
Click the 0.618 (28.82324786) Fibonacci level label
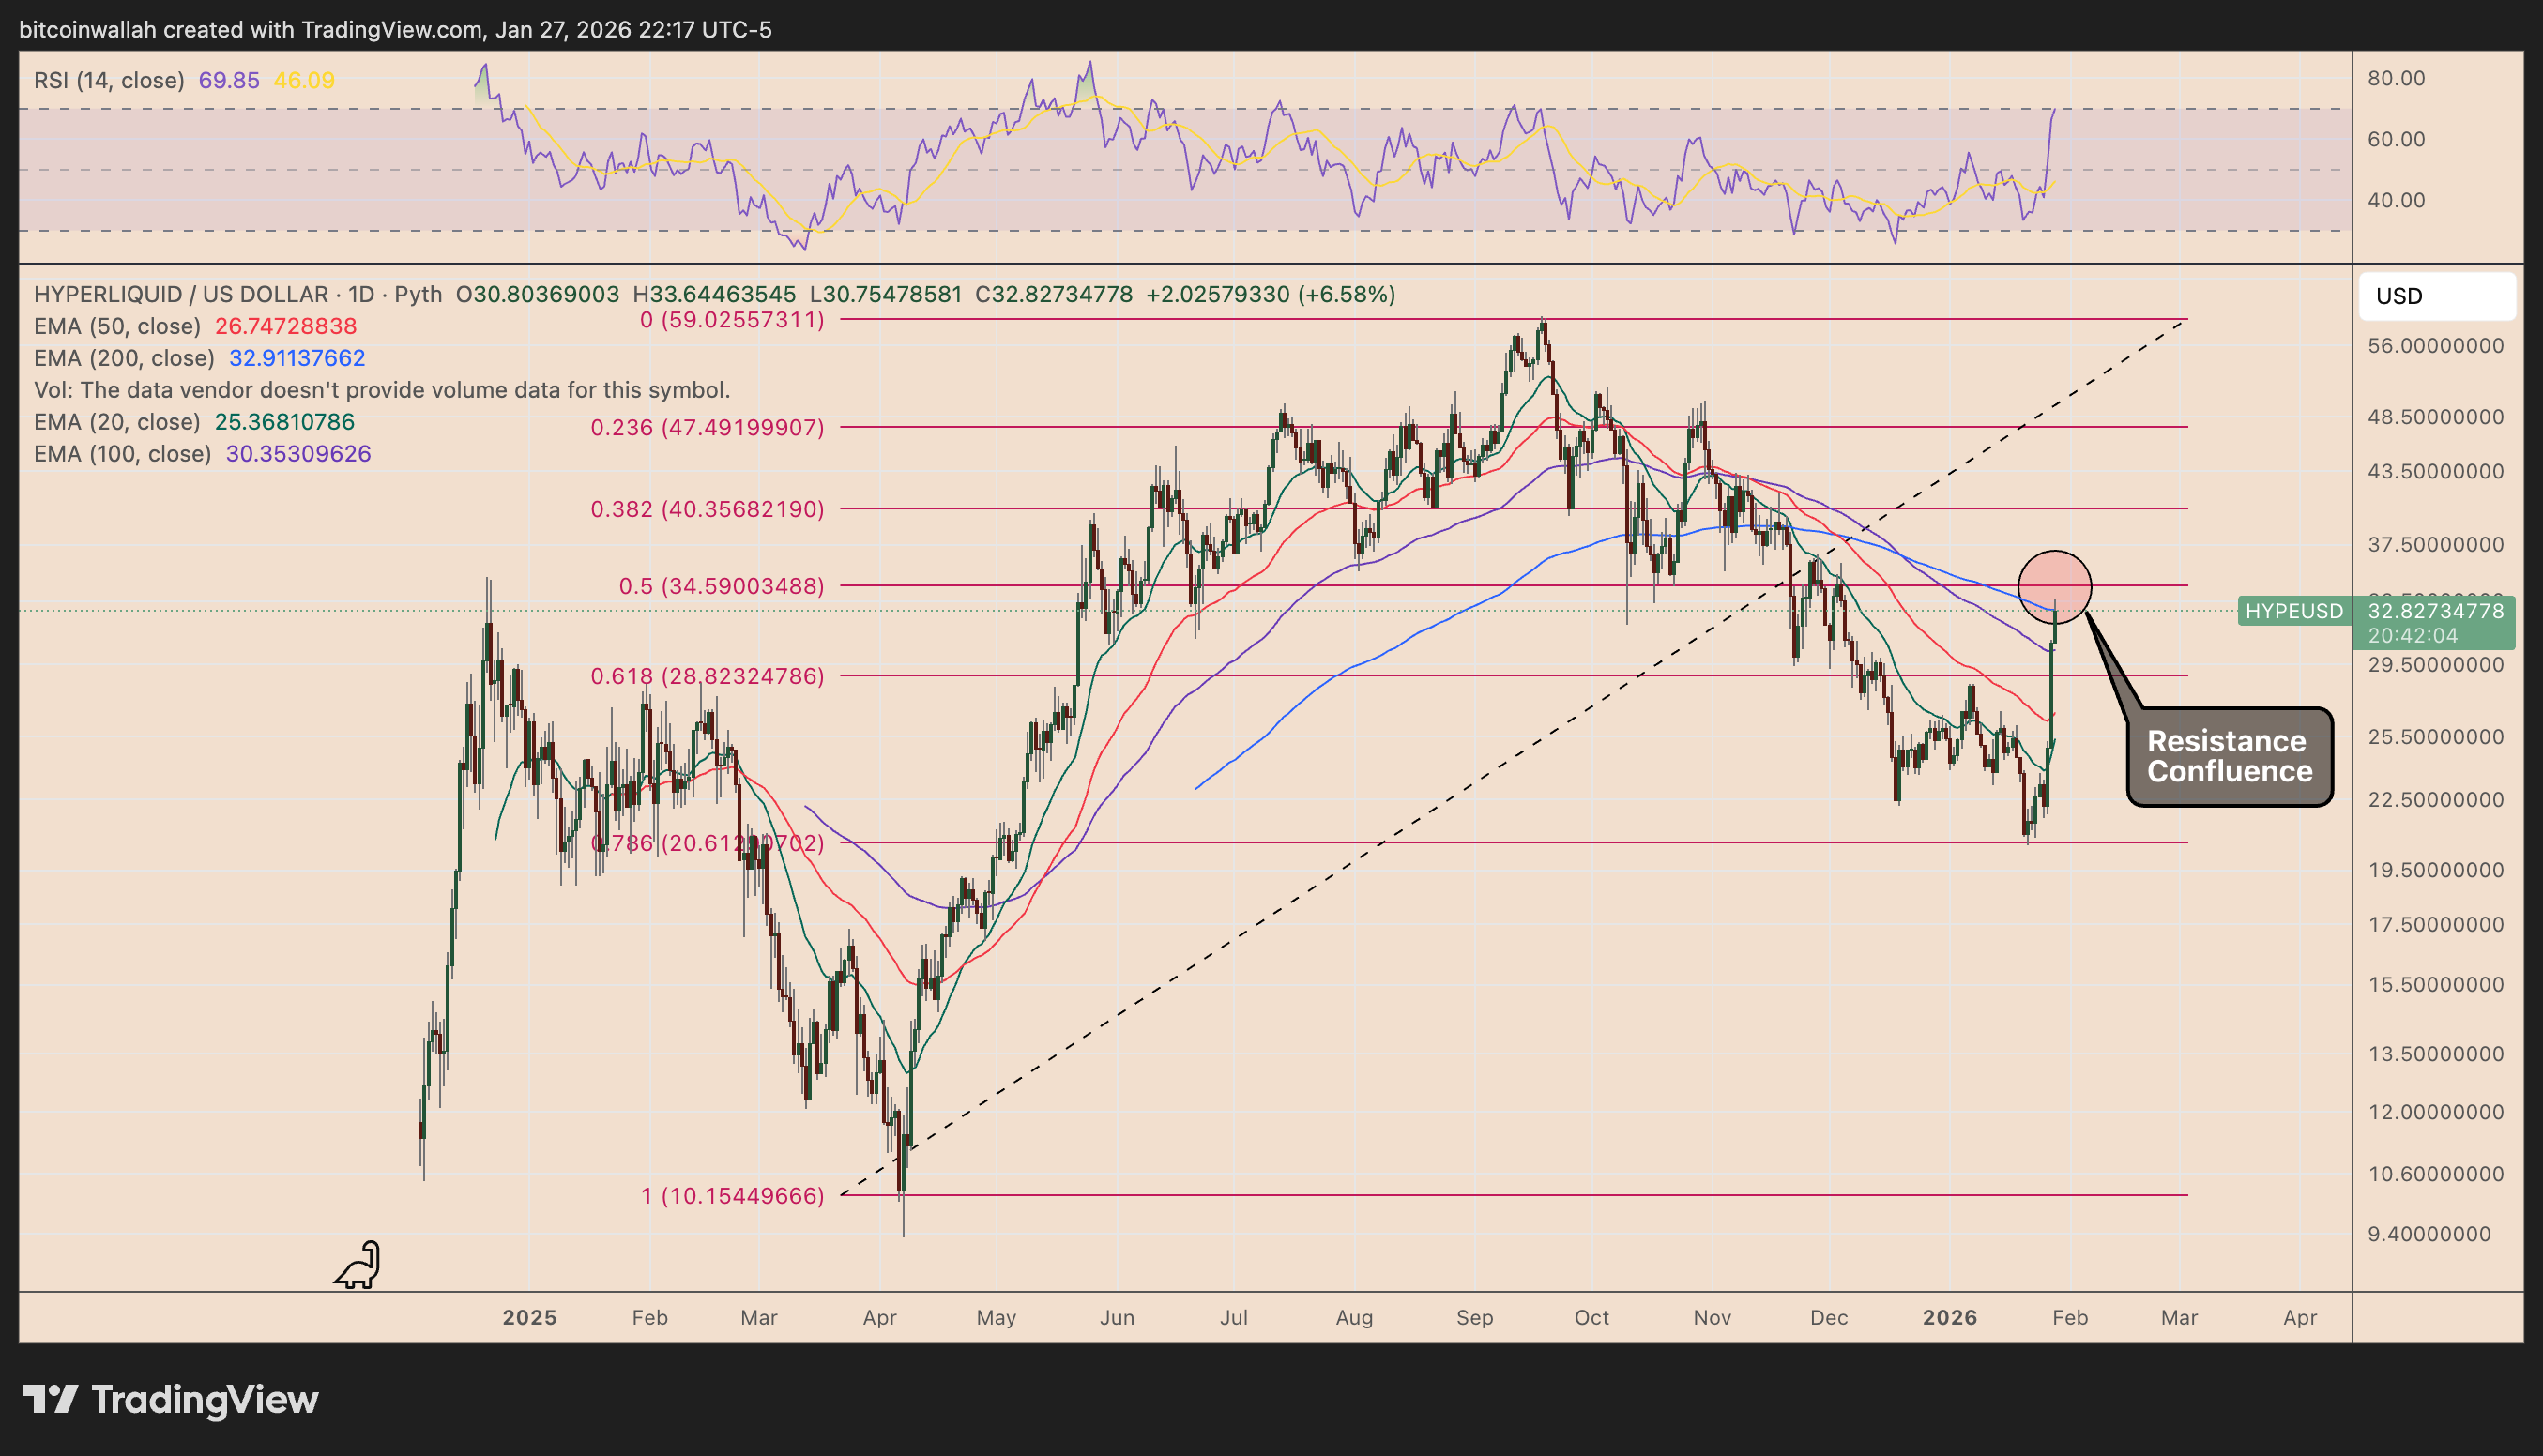coord(707,676)
